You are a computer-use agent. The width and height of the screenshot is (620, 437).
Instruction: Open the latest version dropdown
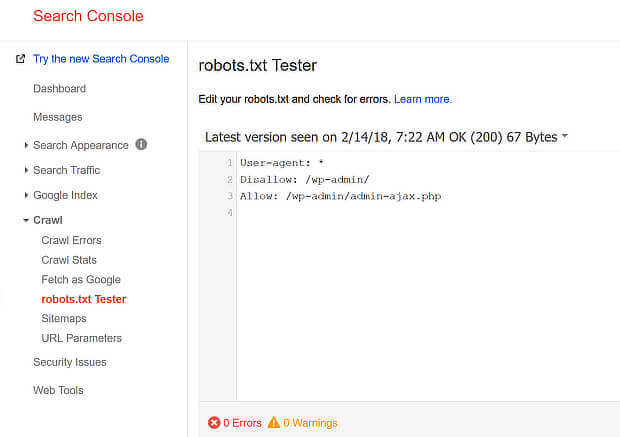(565, 137)
